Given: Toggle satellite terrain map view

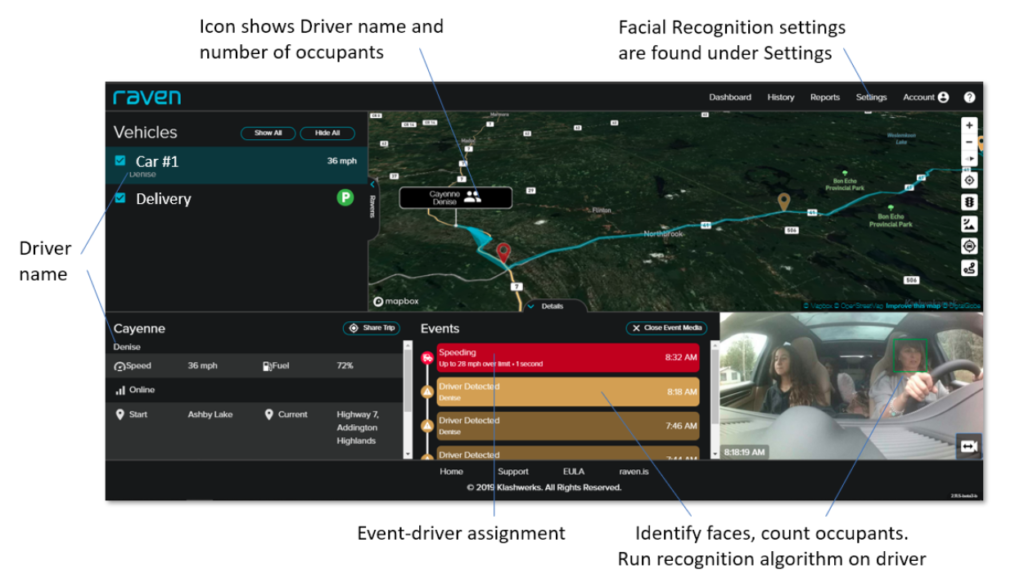Looking at the screenshot, I should point(969,225).
